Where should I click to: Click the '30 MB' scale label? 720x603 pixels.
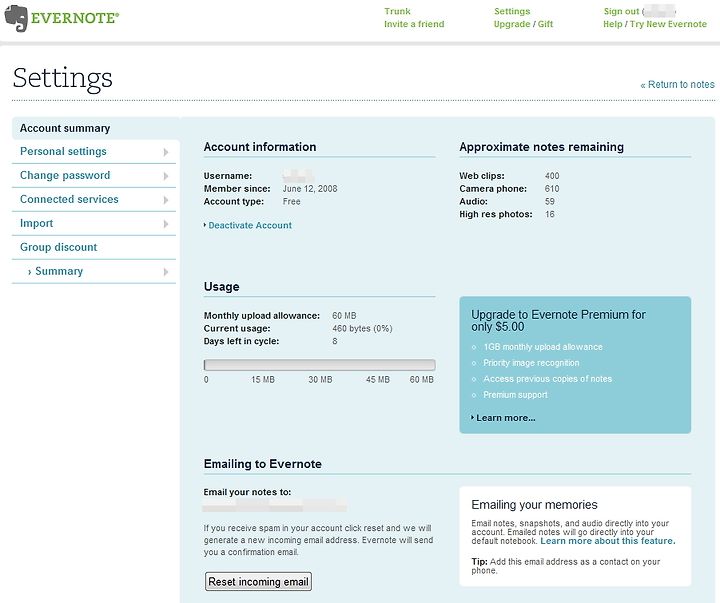pos(320,380)
